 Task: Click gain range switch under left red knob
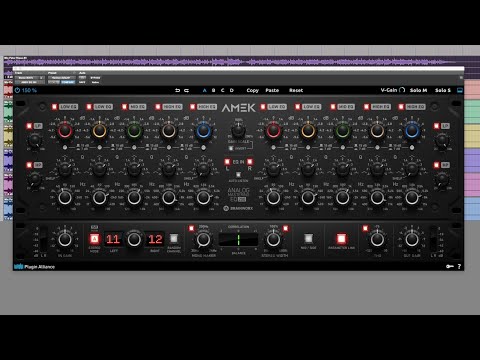coord(65,147)
